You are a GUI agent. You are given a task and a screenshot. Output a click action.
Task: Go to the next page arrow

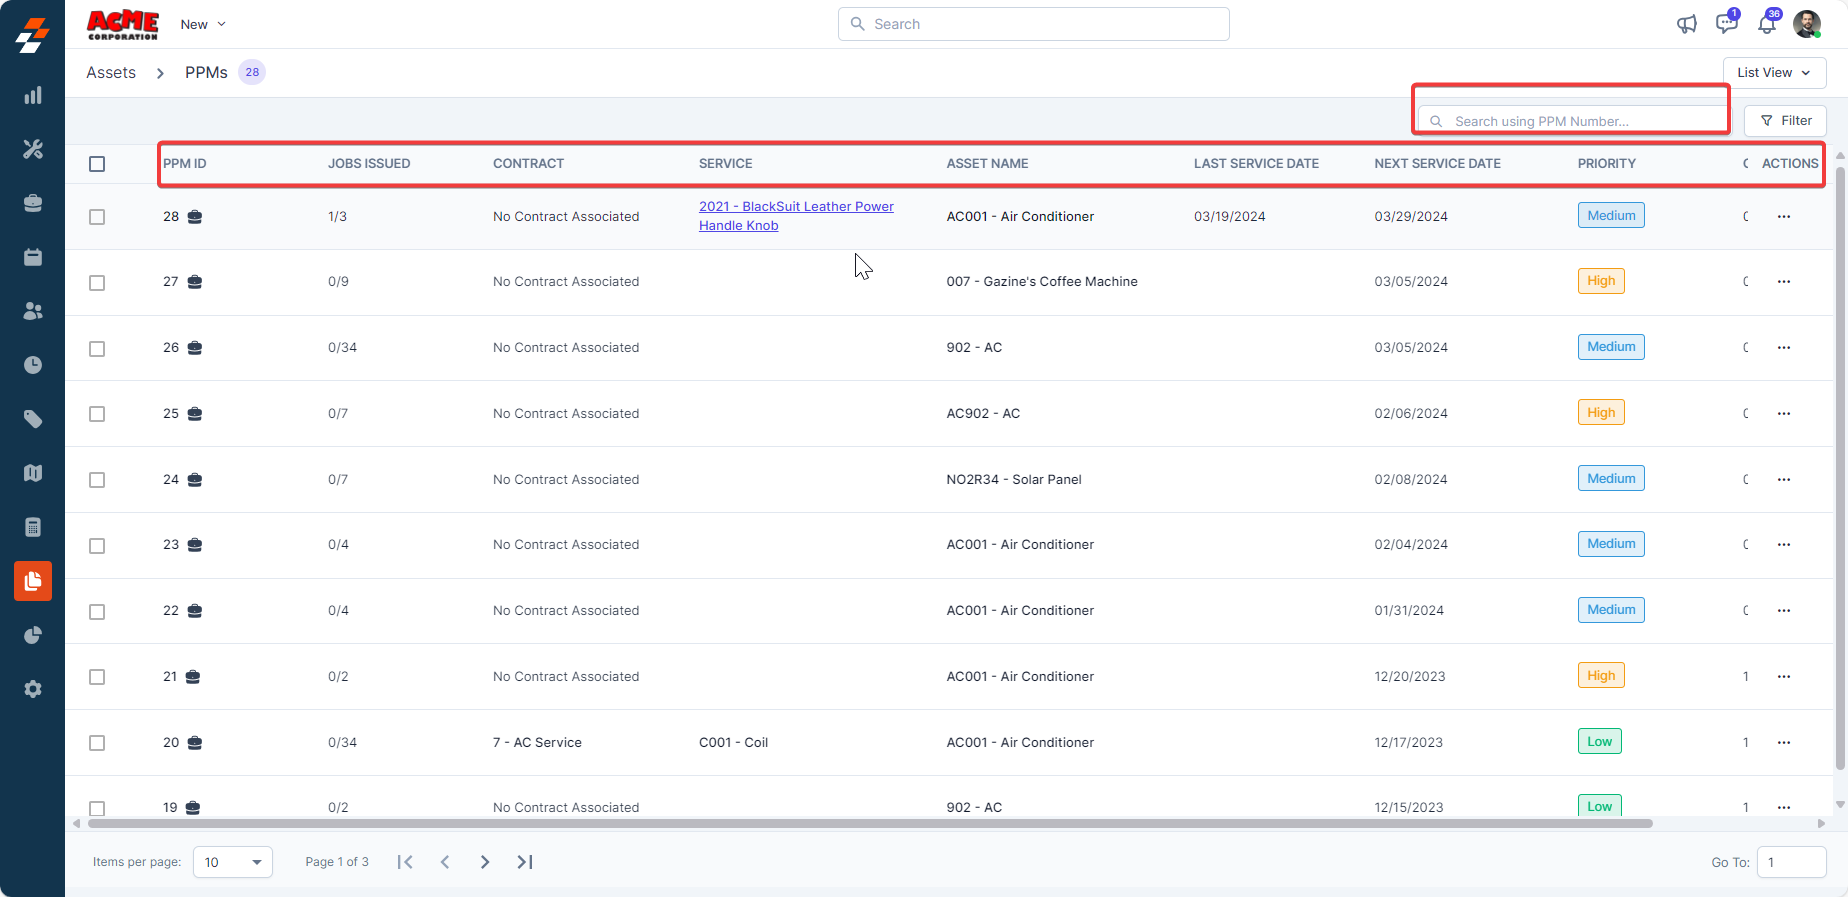[485, 862]
